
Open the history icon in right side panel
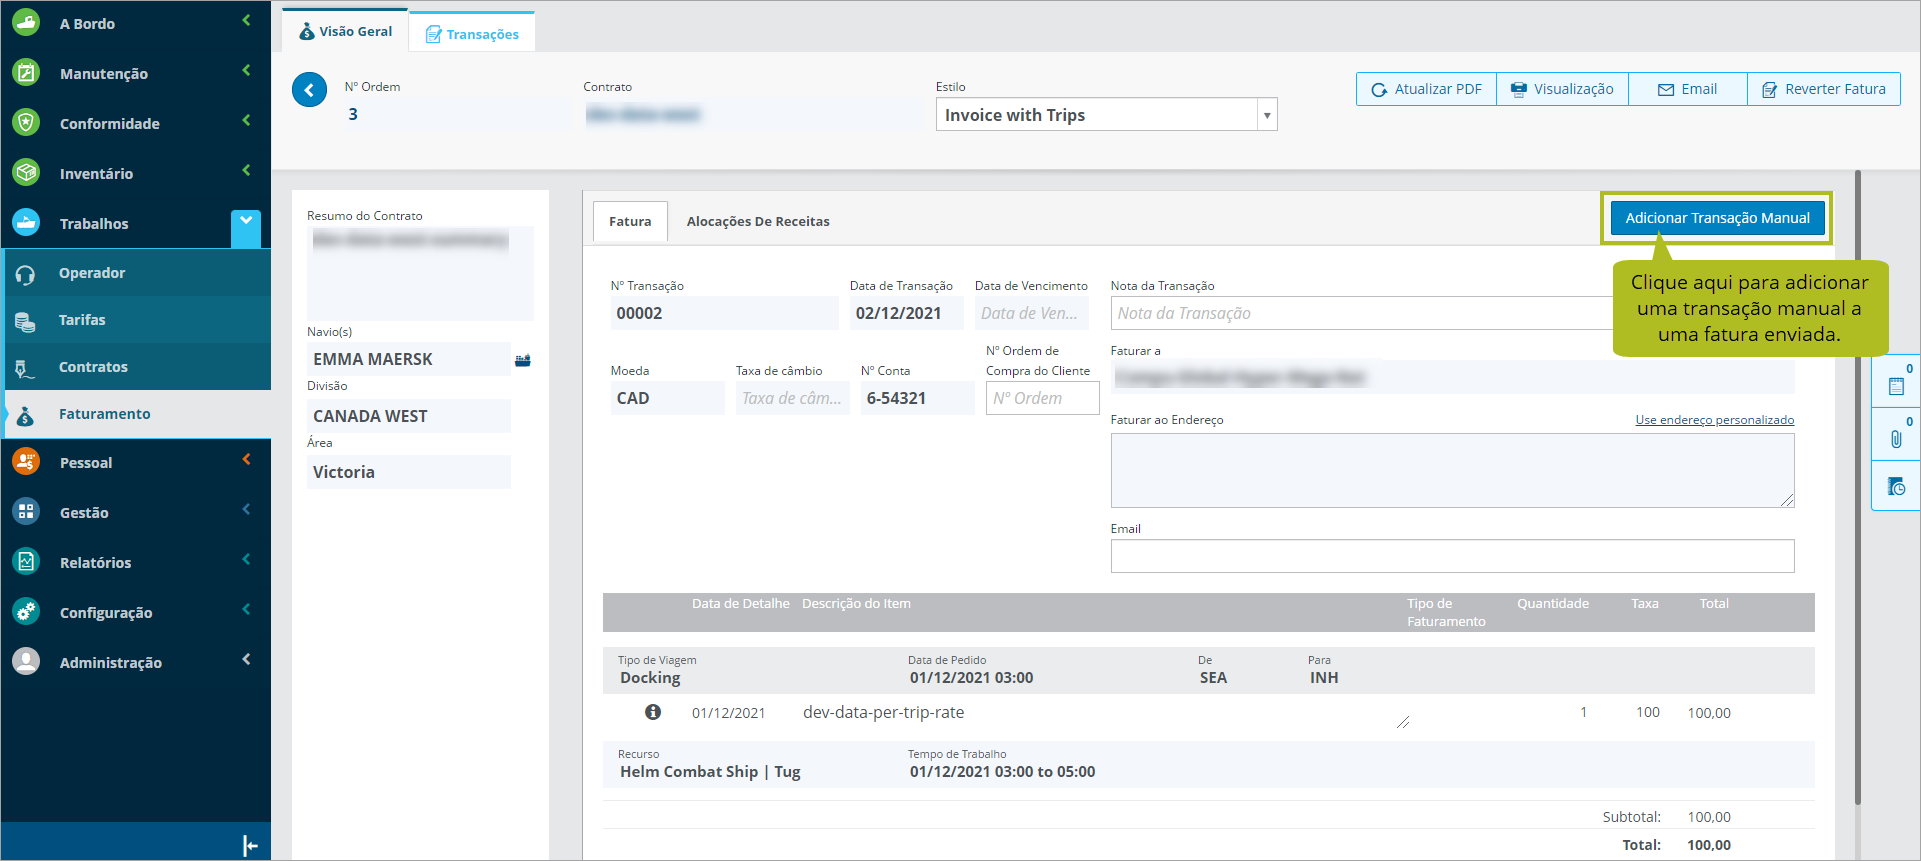pos(1896,487)
